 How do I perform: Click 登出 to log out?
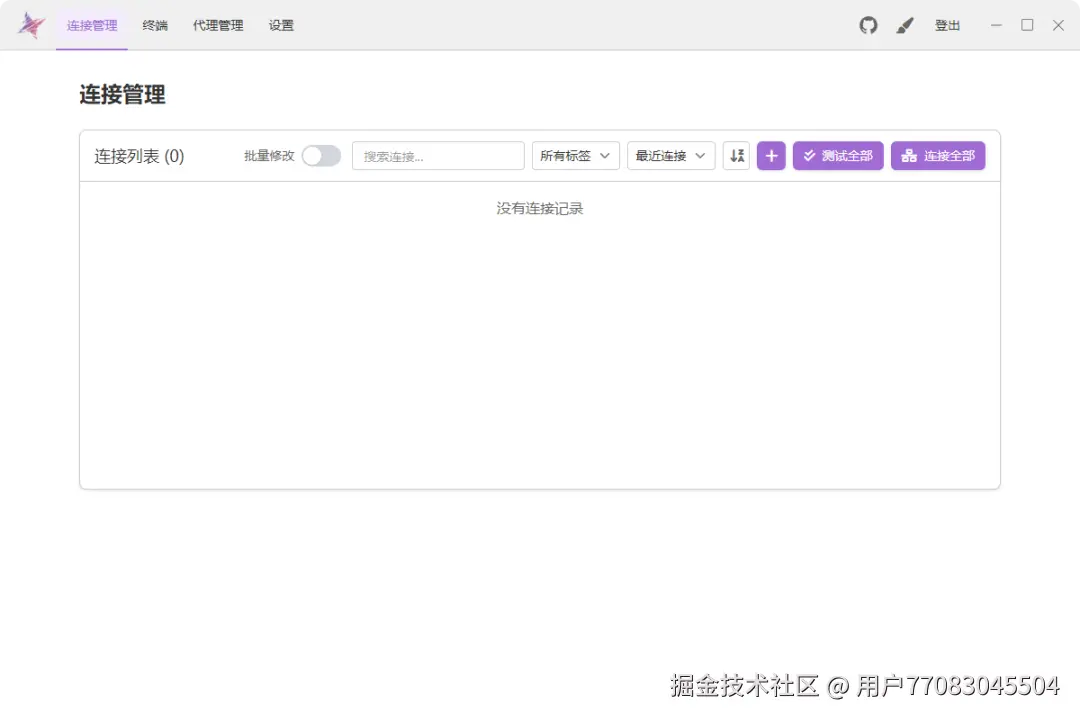click(947, 25)
